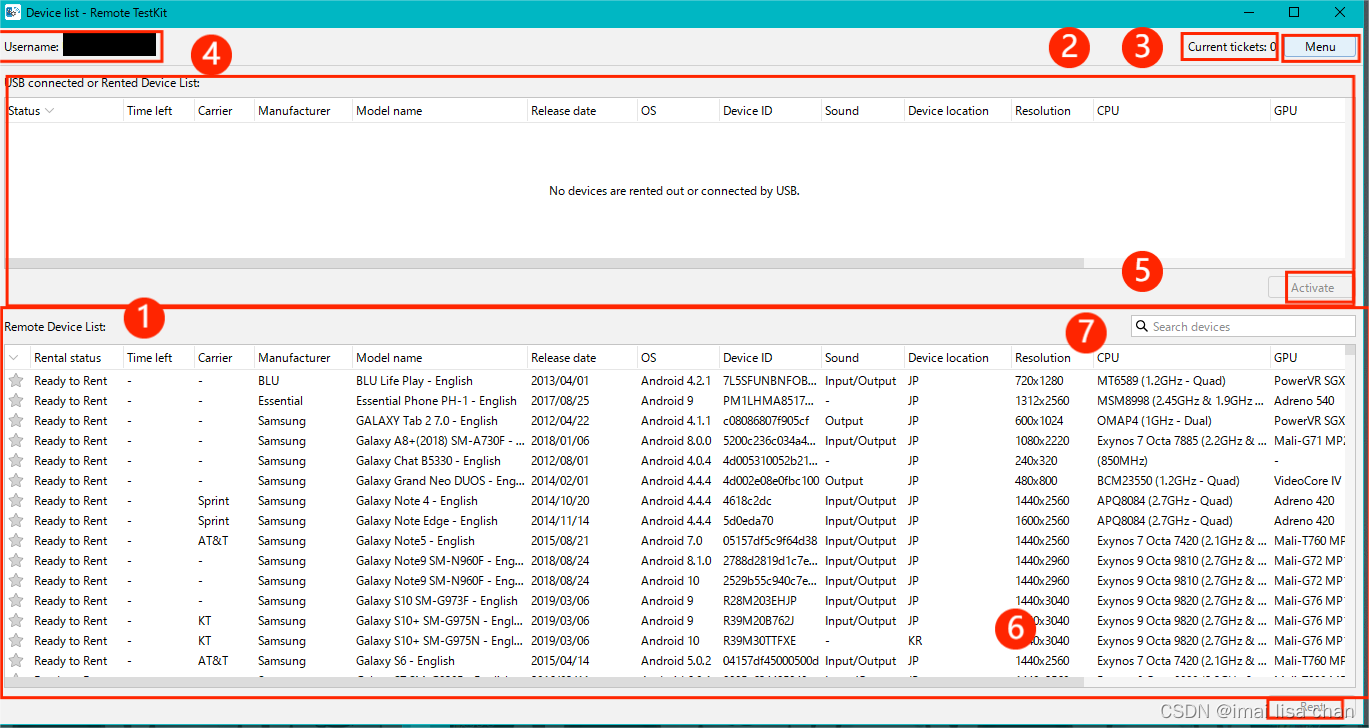Click the 'Android 5.0.2' OS cell
The image size is (1369, 728).
click(676, 660)
